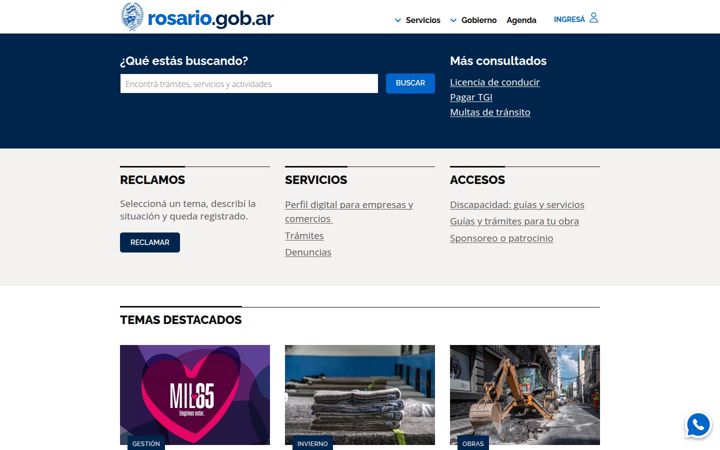Open the WhatsApp chat bubble icon
The width and height of the screenshot is (720, 450).
(x=698, y=425)
